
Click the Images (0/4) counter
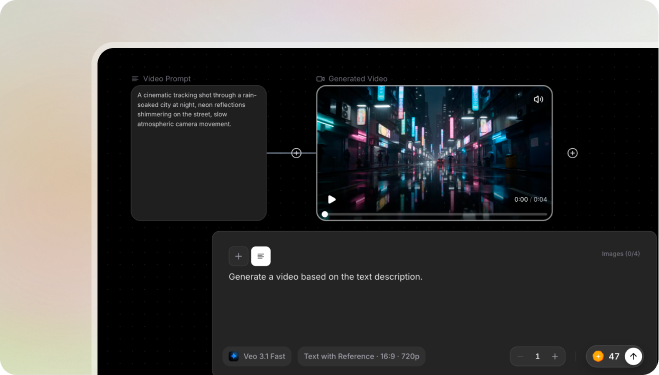pos(621,254)
